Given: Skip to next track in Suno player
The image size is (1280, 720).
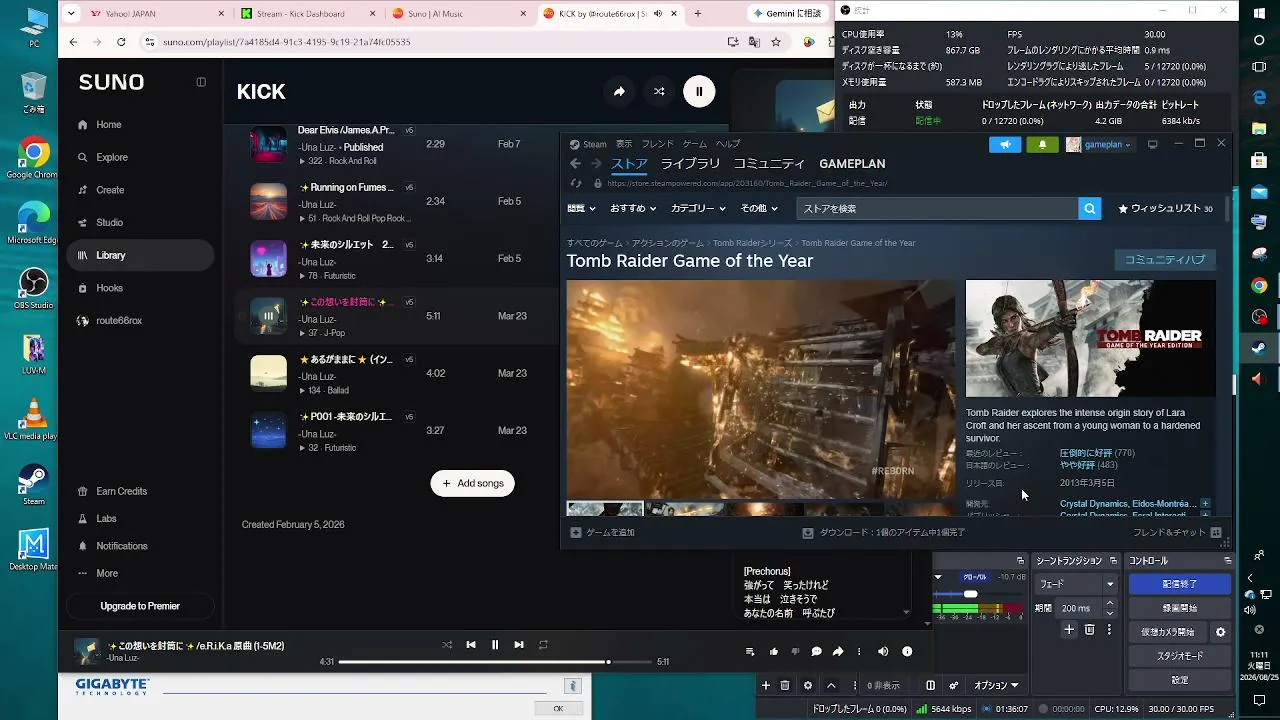Looking at the screenshot, I should pos(519,645).
